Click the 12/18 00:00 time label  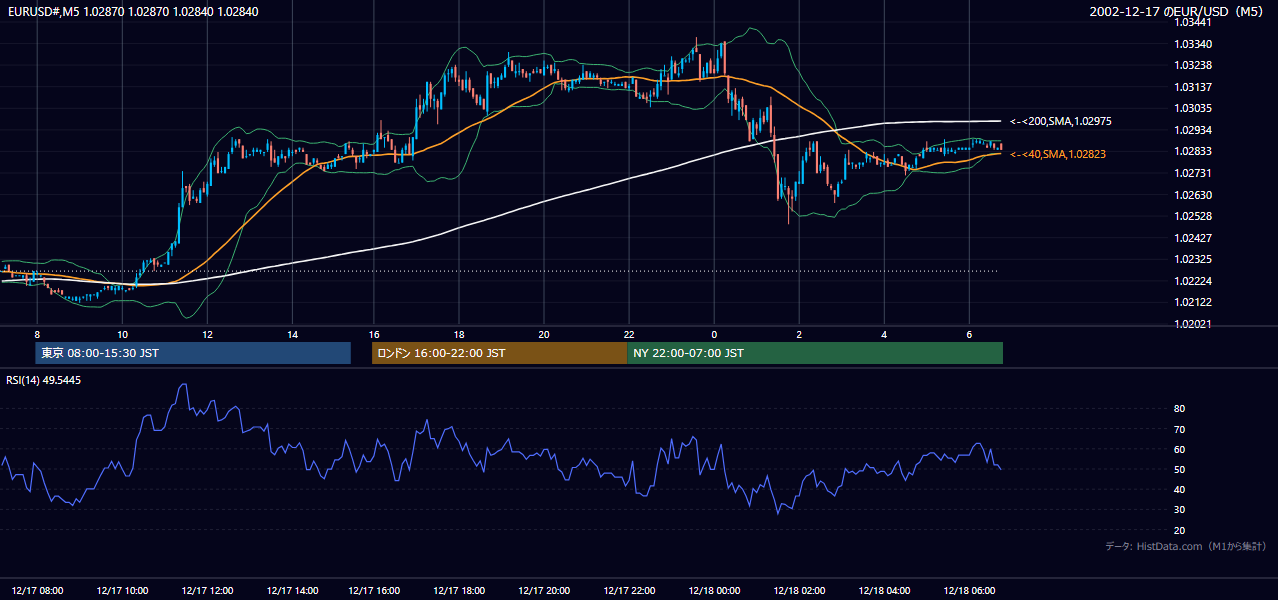[x=714, y=591]
